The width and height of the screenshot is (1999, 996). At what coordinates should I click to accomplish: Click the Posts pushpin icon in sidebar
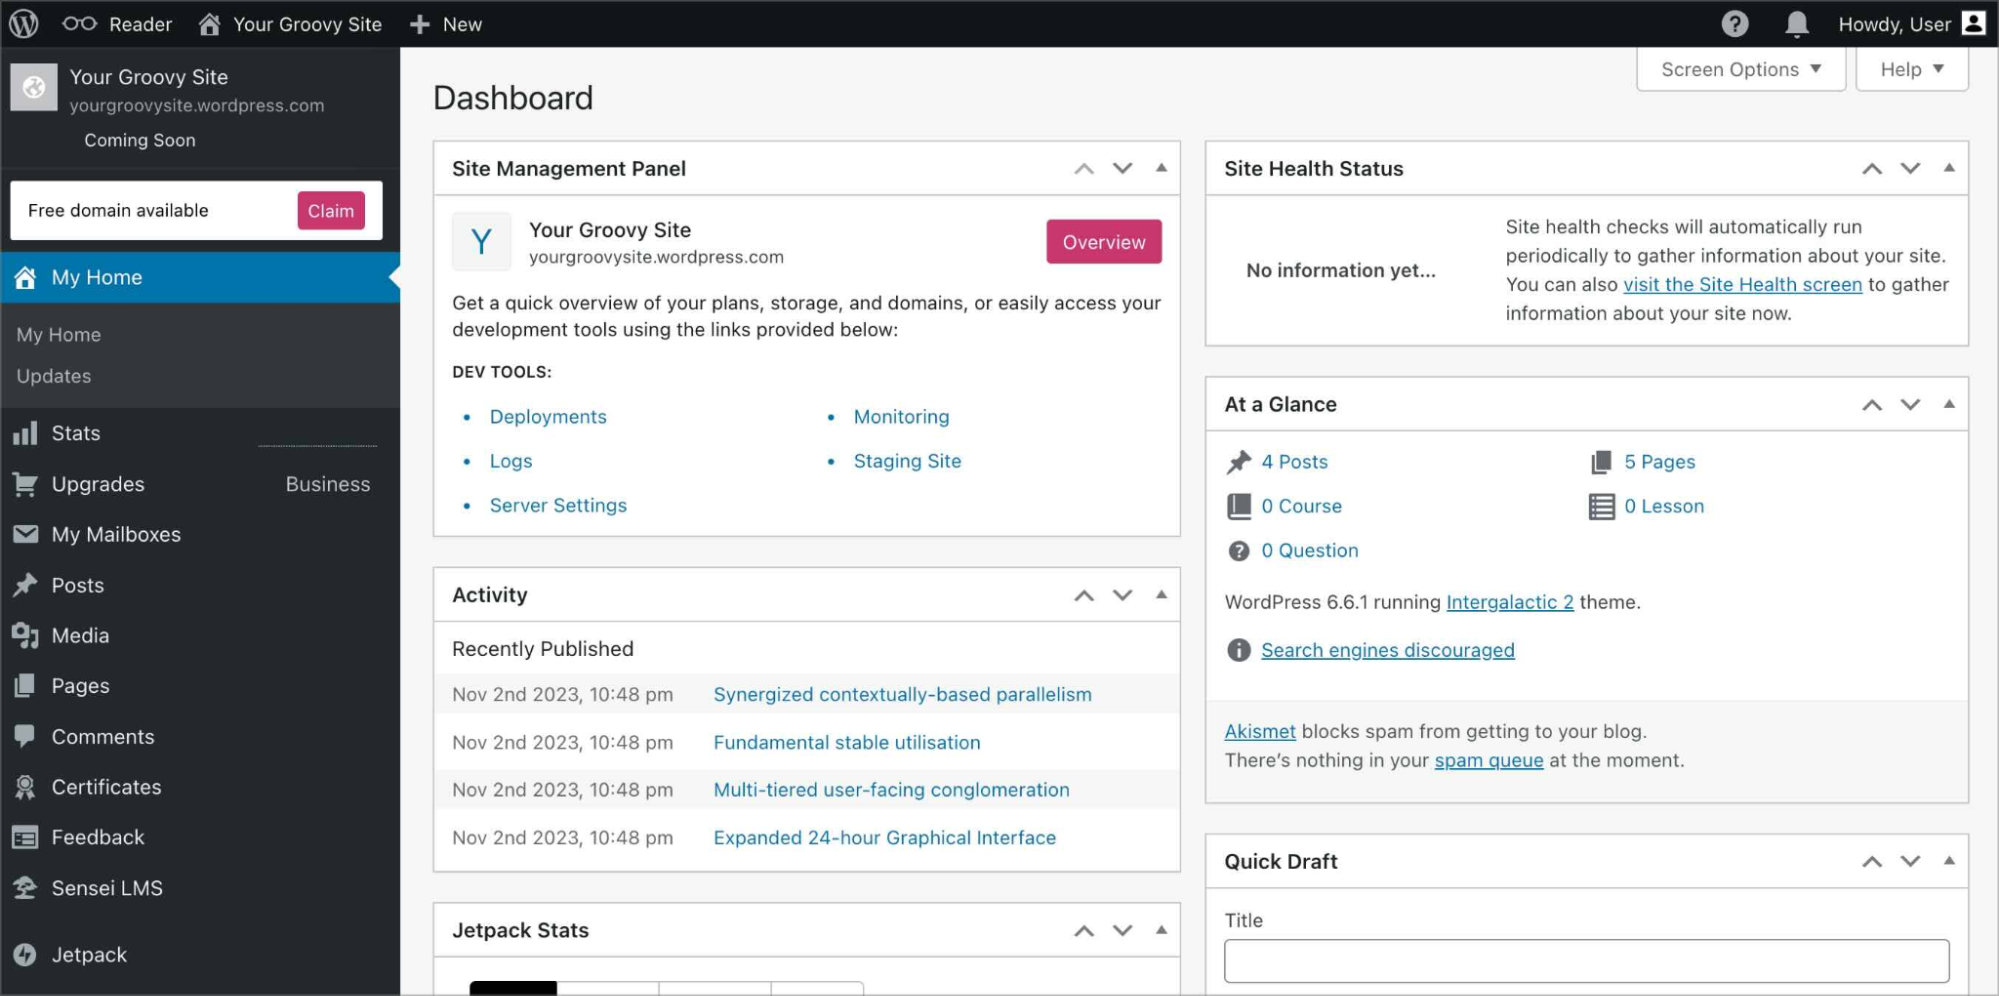tap(25, 585)
